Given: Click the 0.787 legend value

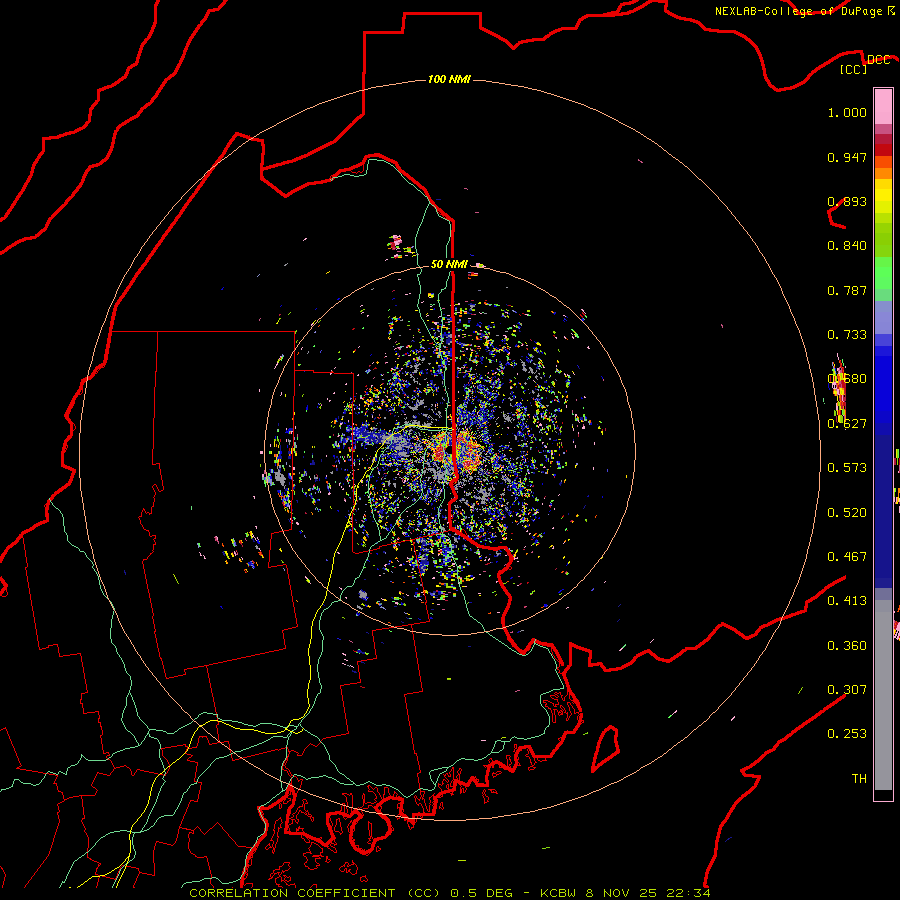Looking at the screenshot, I should coord(847,290).
